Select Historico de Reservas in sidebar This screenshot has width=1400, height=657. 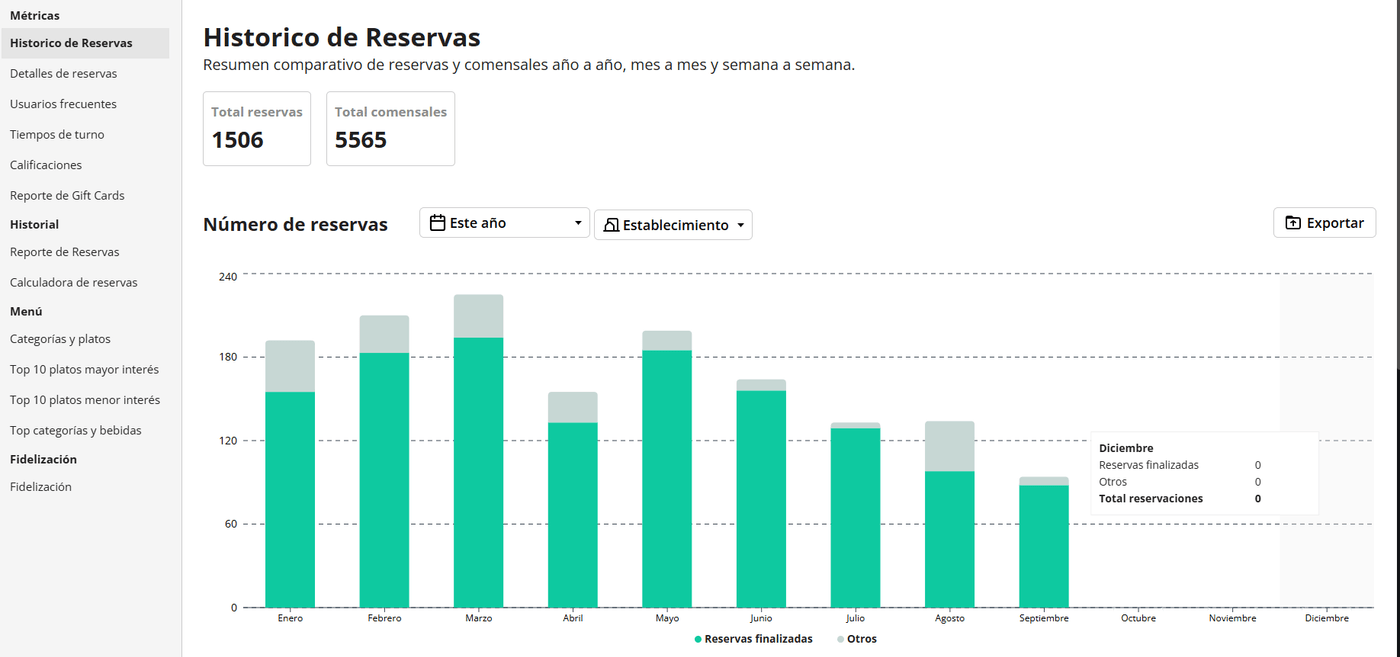(85, 43)
